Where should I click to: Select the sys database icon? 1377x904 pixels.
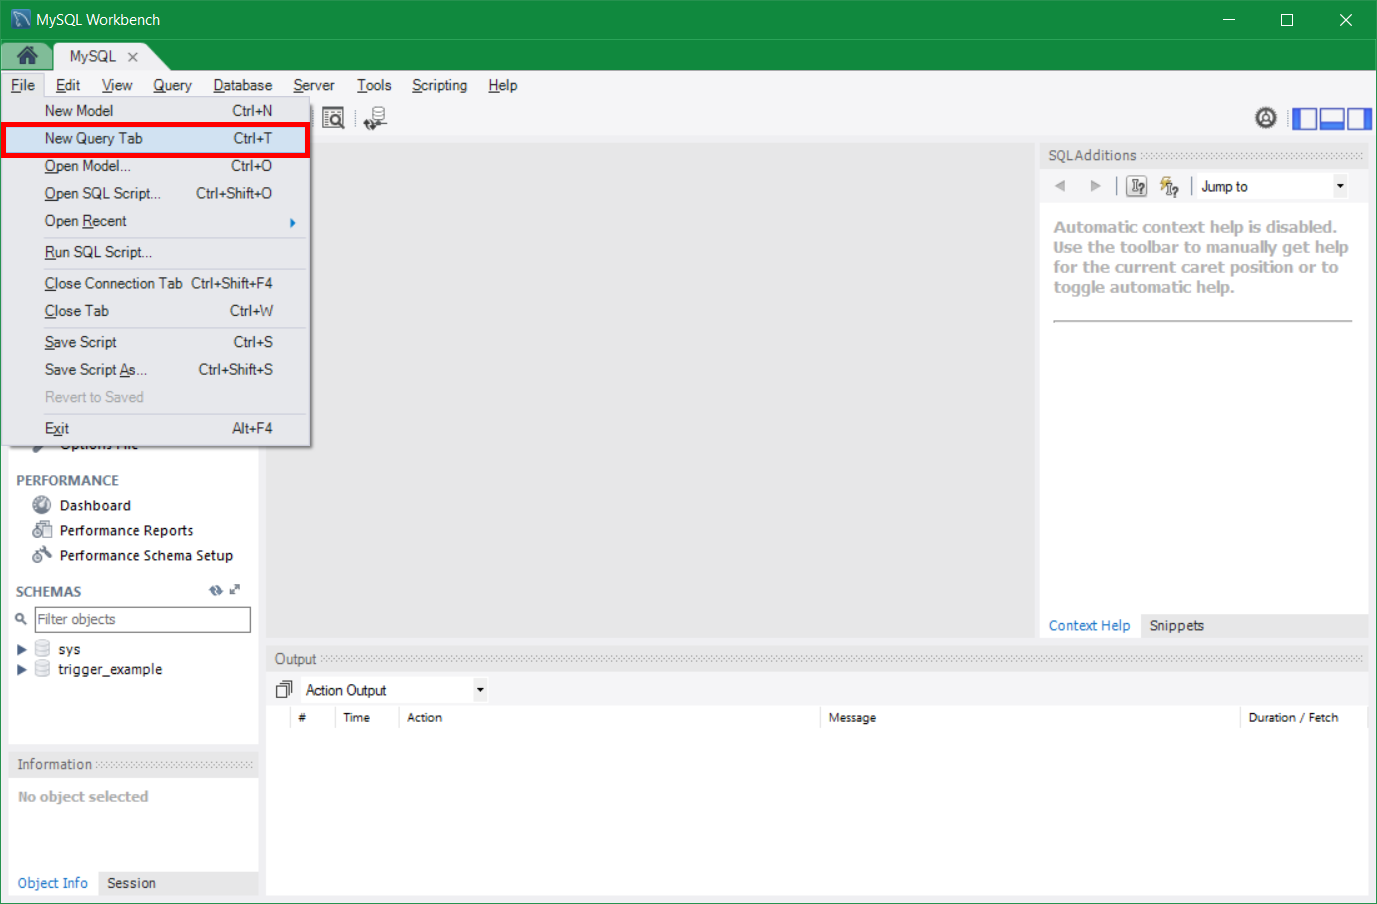tap(42, 649)
